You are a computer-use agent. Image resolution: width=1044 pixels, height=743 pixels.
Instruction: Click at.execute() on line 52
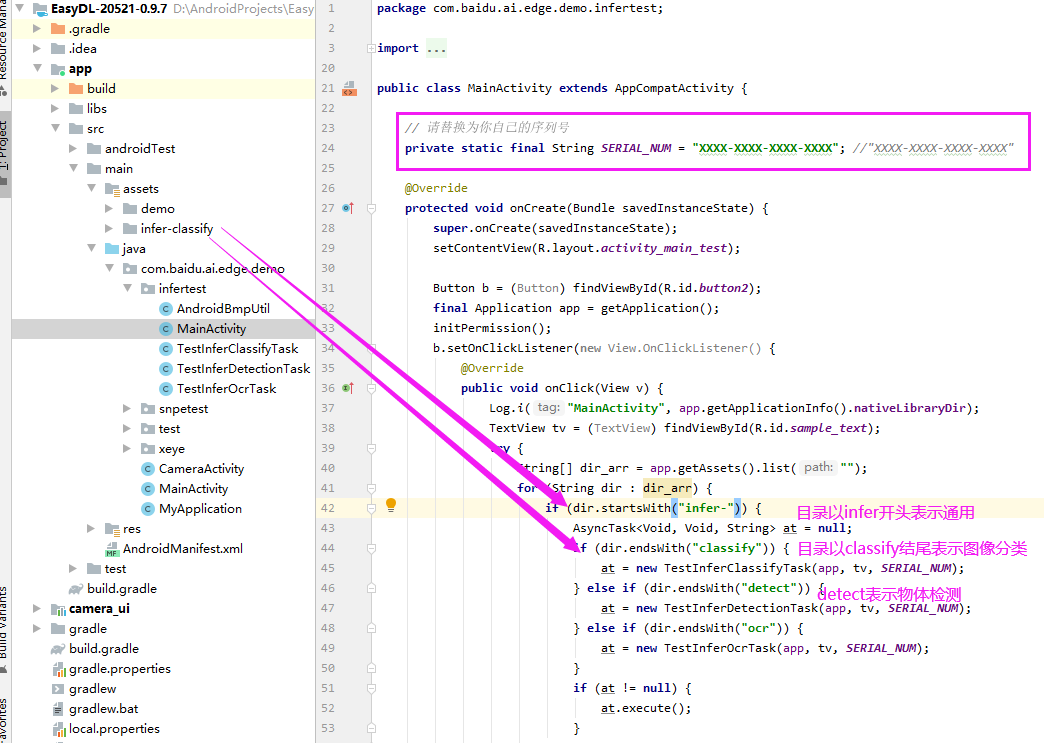(x=646, y=708)
